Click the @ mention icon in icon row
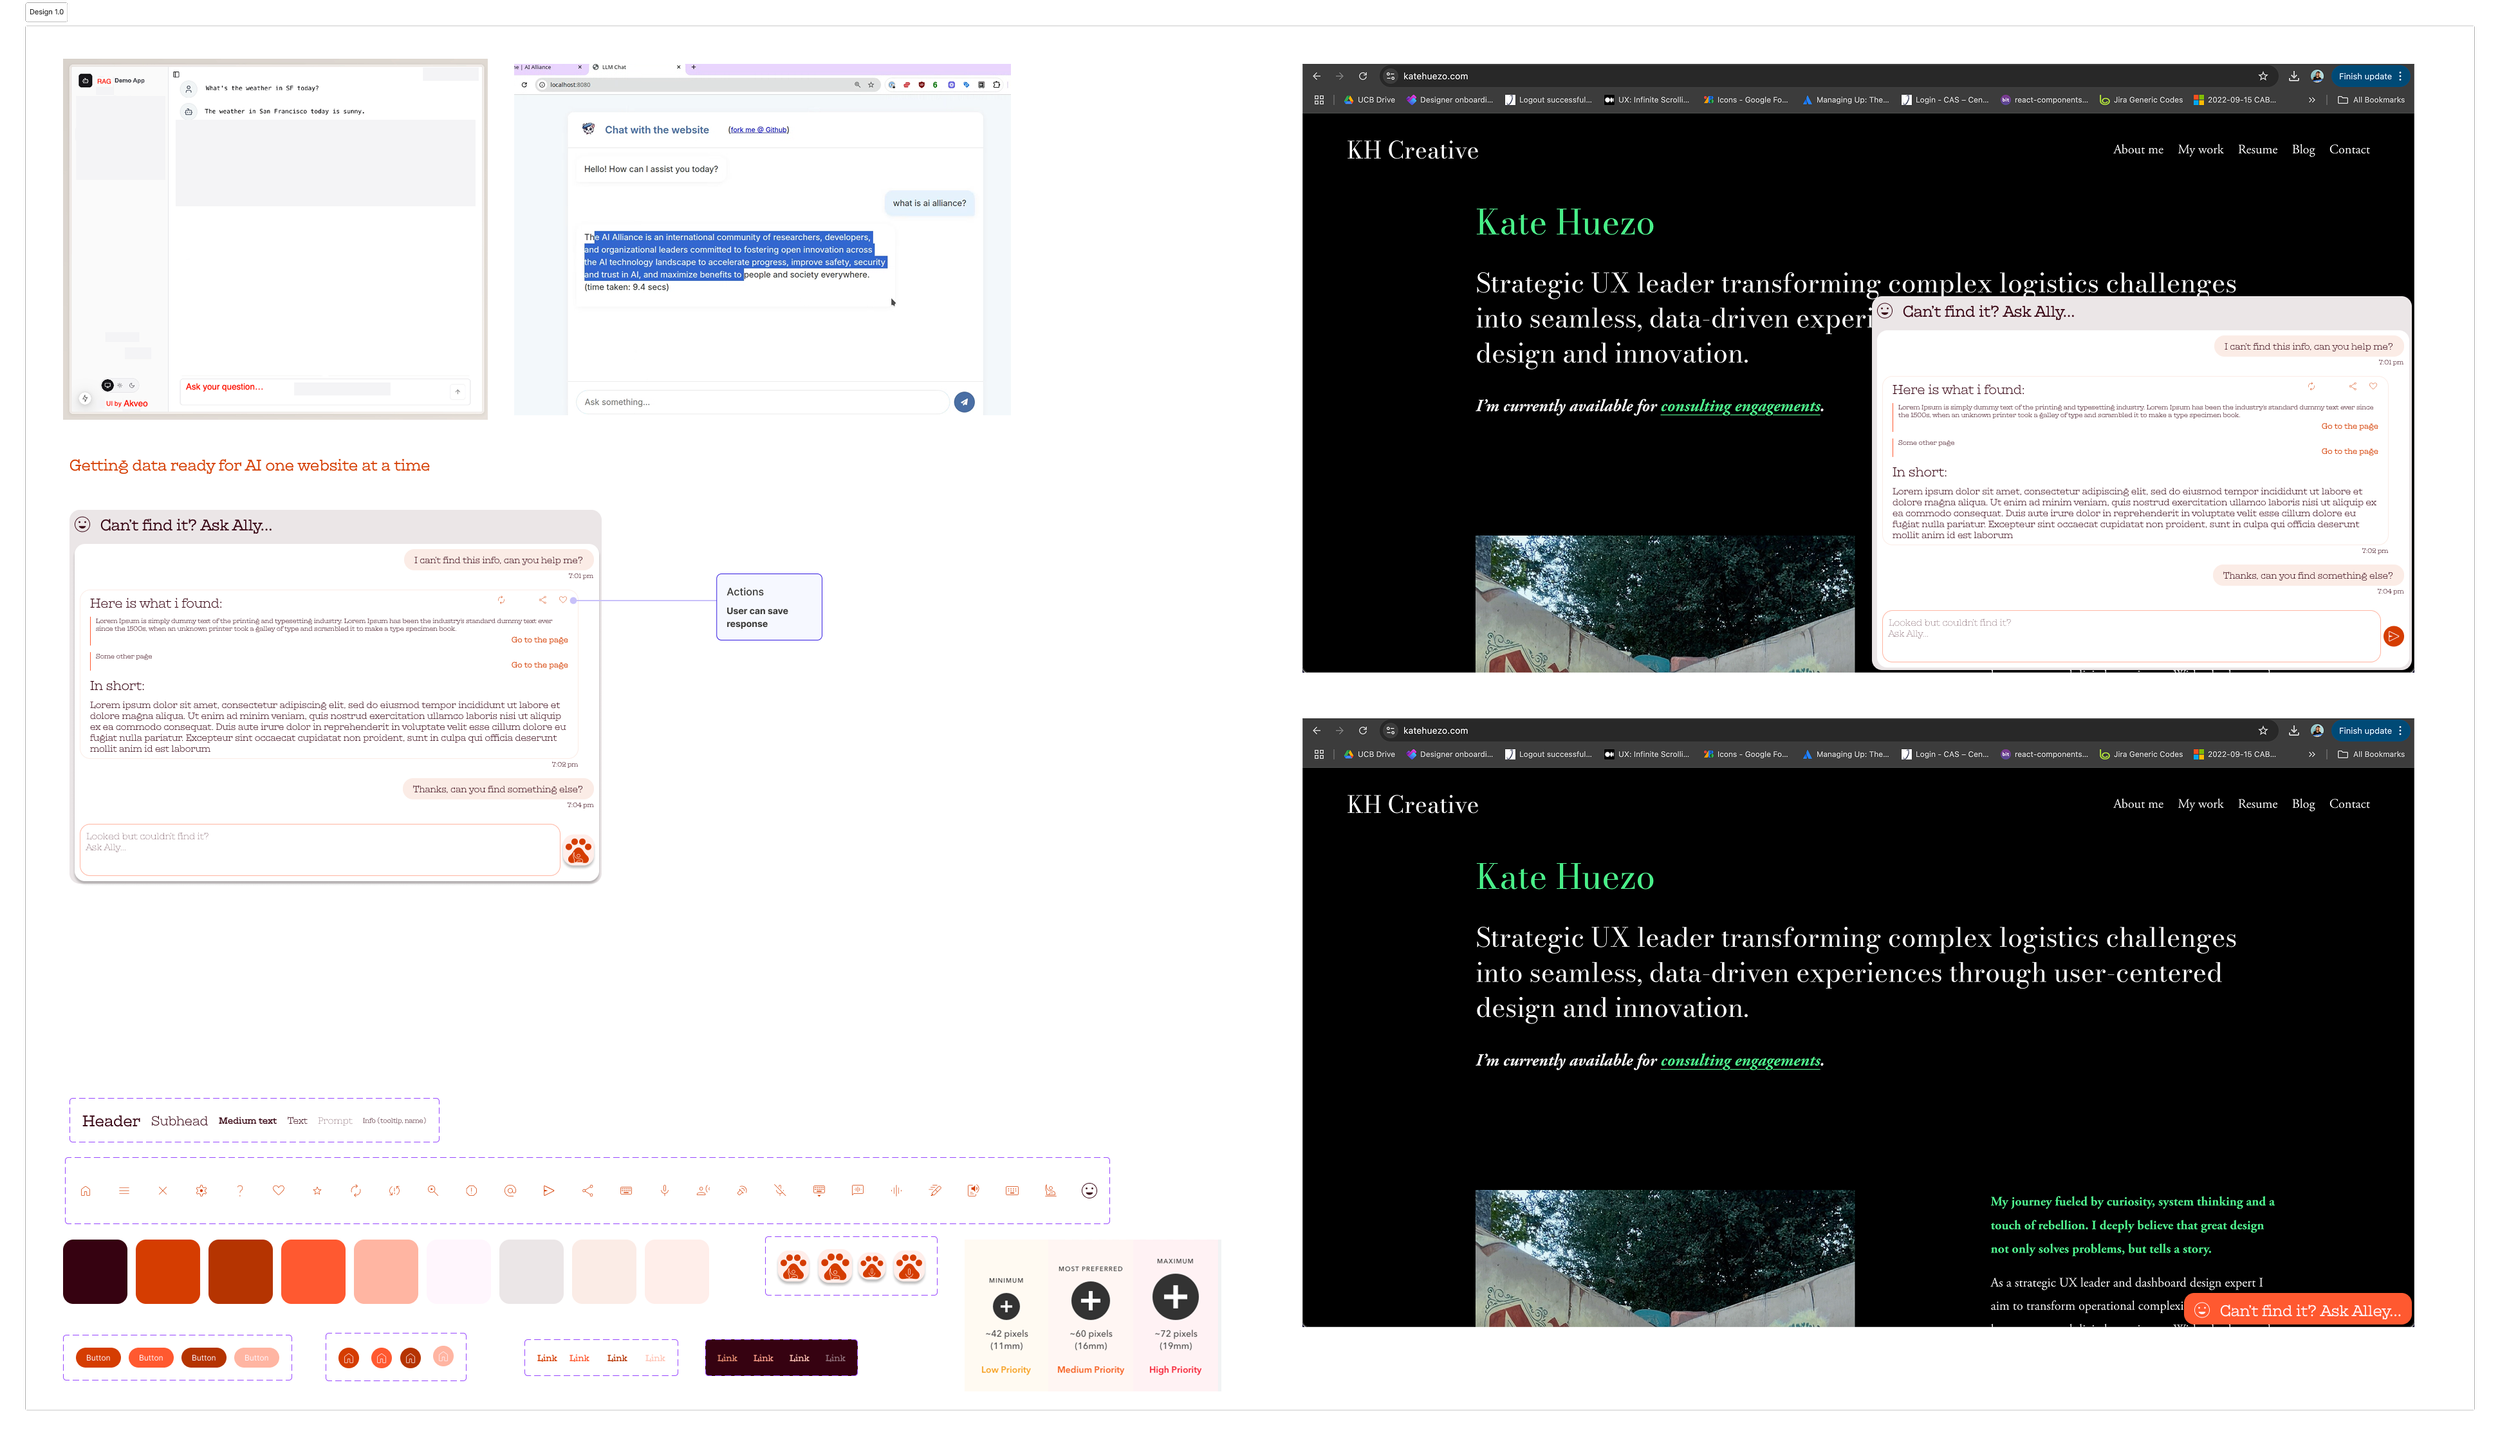This screenshot has height=1436, width=2500. pos(510,1191)
